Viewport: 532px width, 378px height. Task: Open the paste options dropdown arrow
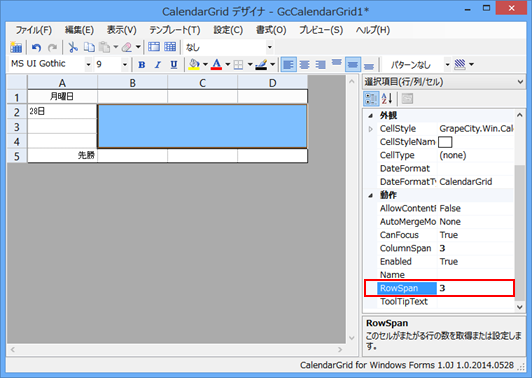(116, 47)
